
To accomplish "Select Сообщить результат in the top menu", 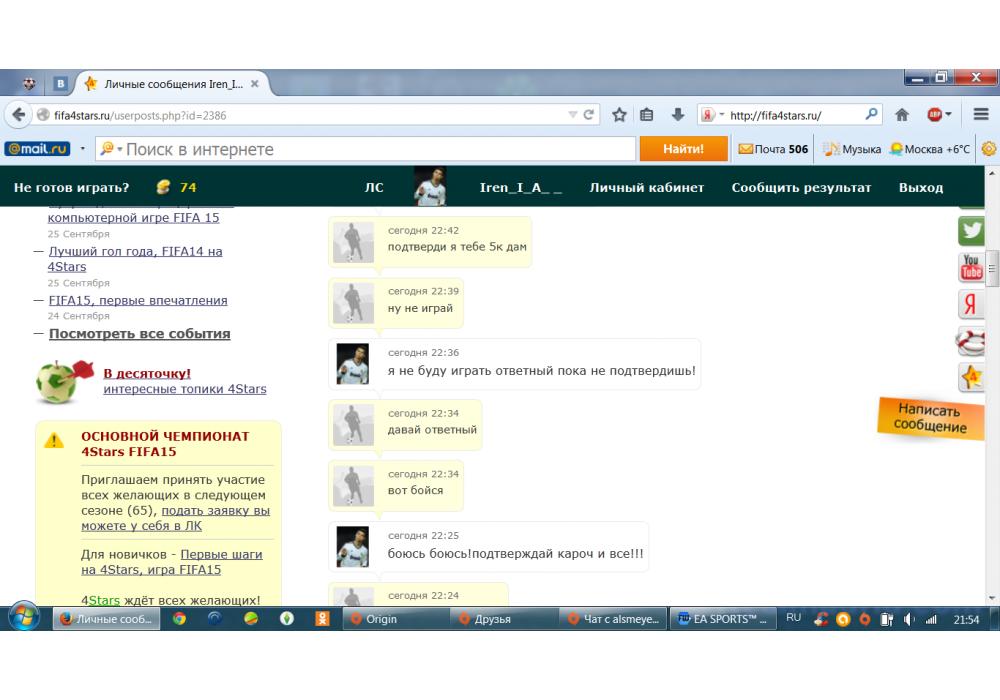I will 801,188.
